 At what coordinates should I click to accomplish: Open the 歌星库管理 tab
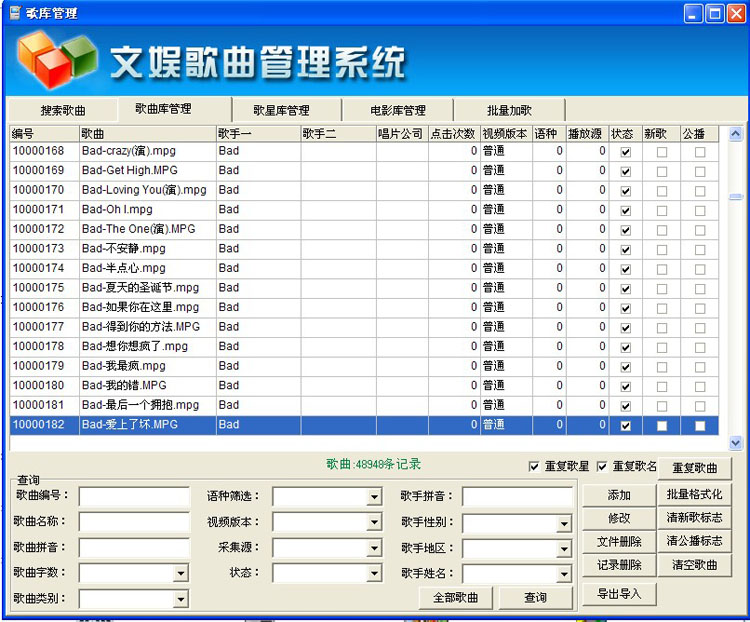pyautogui.click(x=281, y=111)
